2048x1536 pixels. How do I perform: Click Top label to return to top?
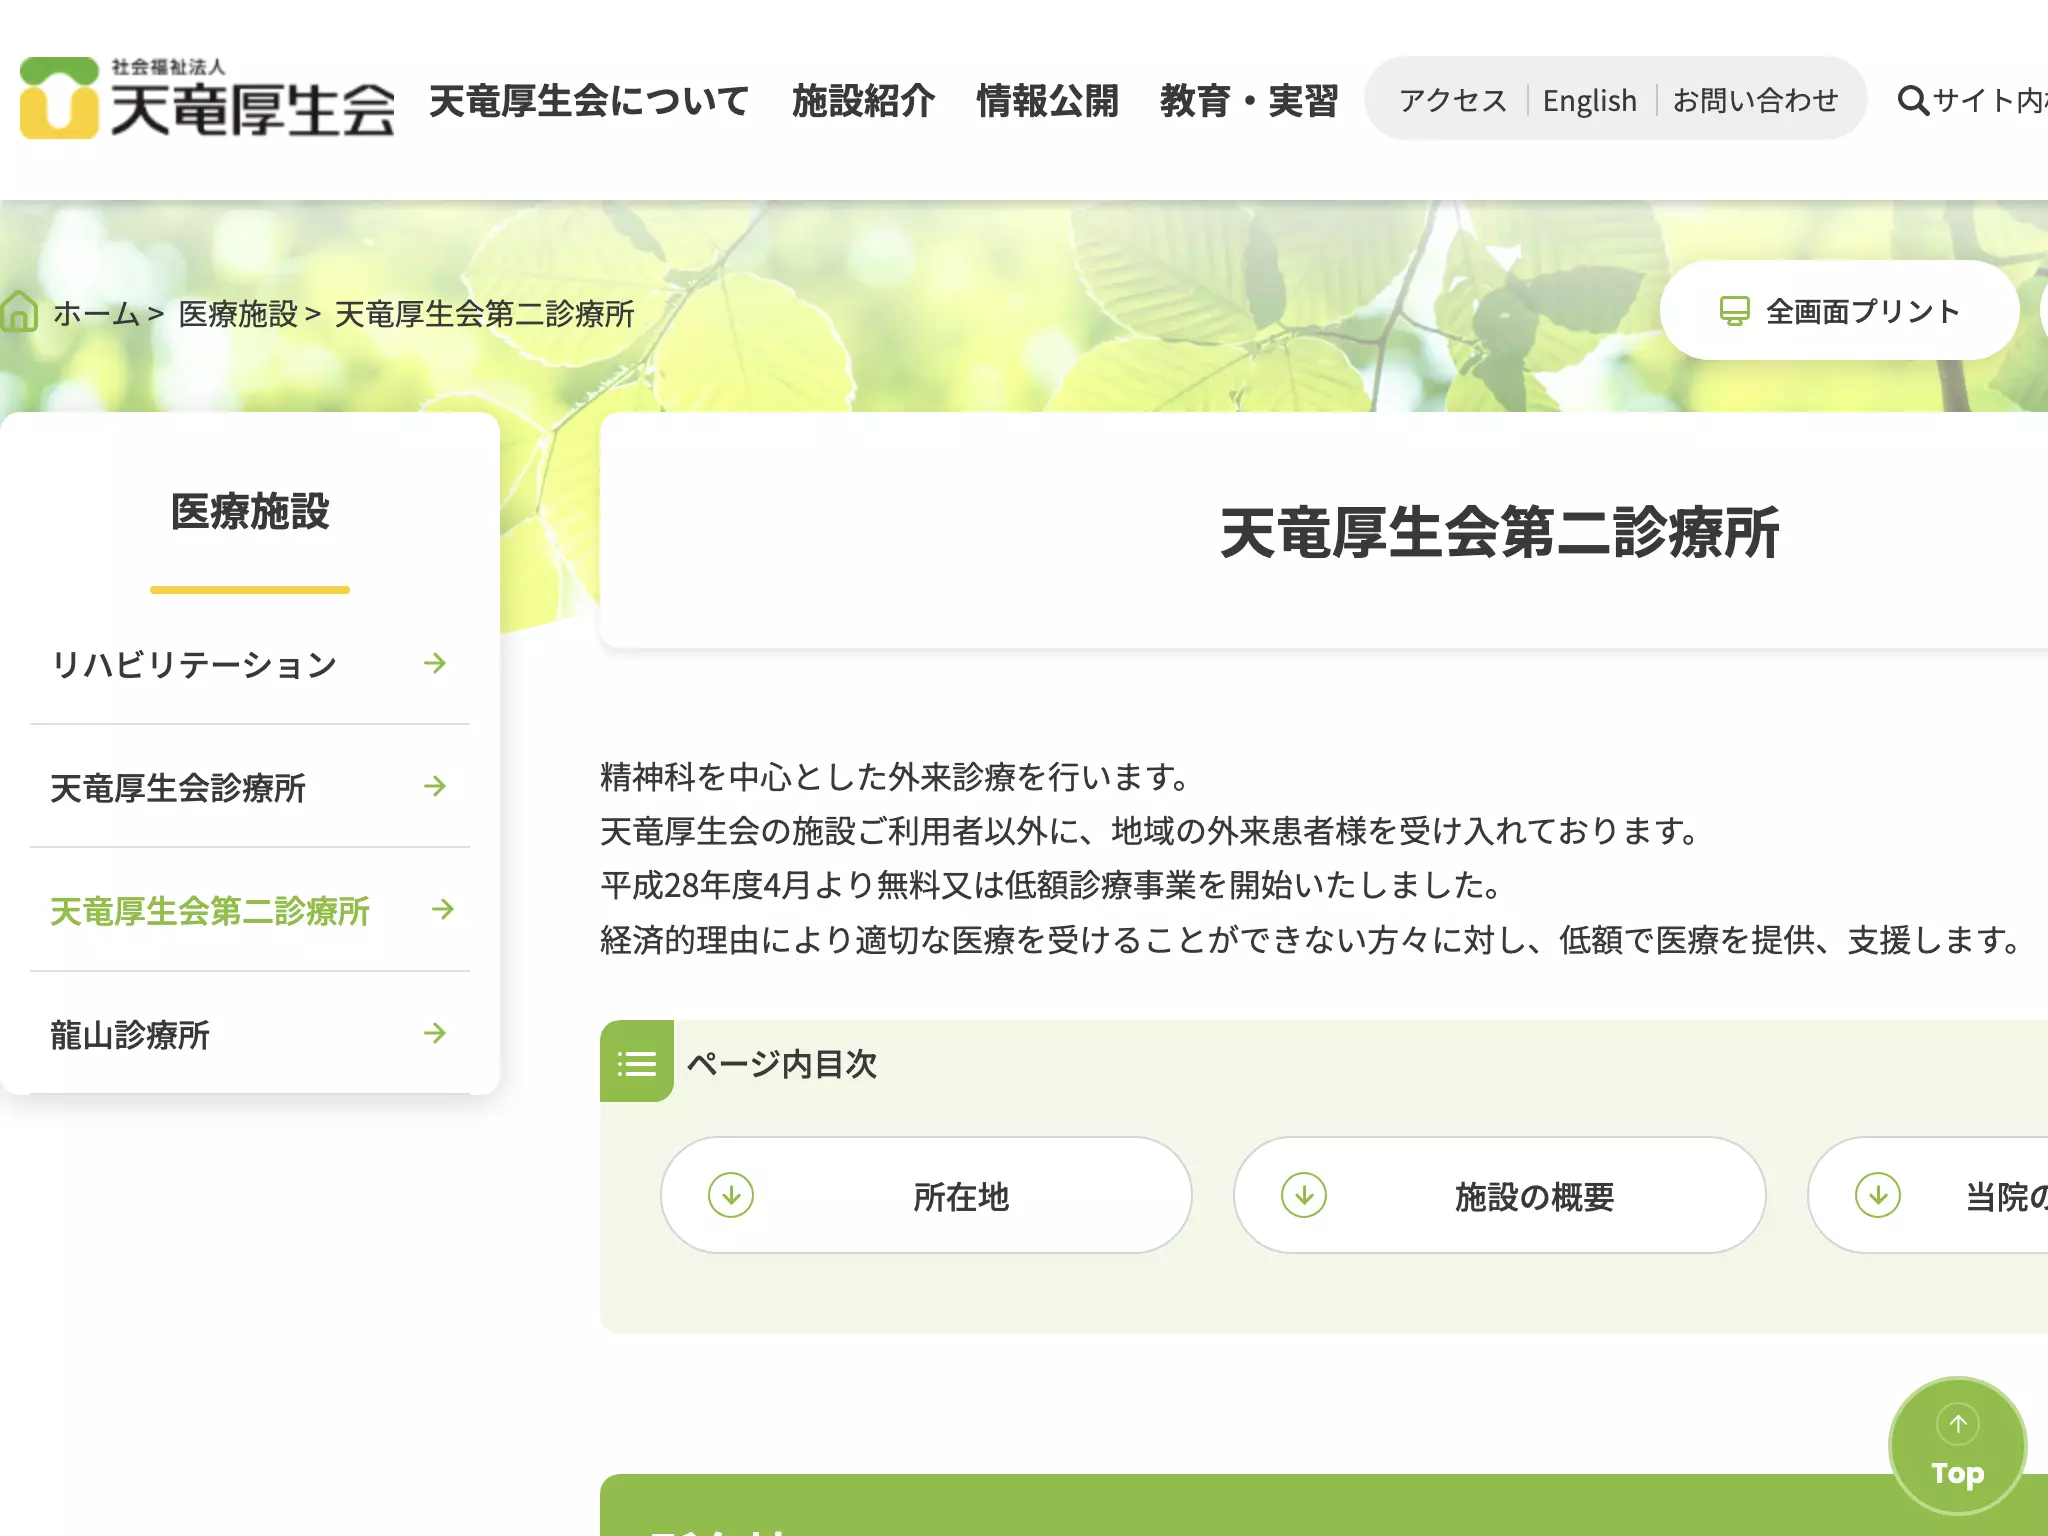[1958, 1473]
